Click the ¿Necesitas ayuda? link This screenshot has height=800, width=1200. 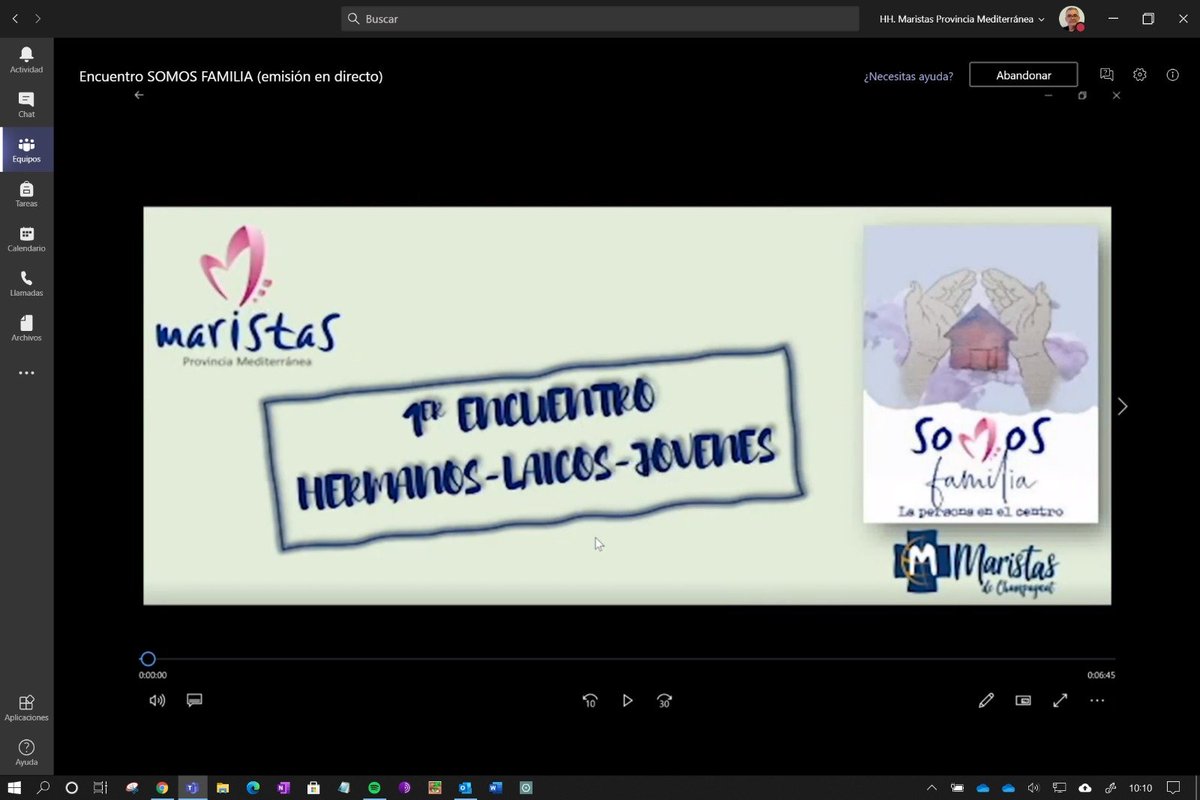[908, 75]
